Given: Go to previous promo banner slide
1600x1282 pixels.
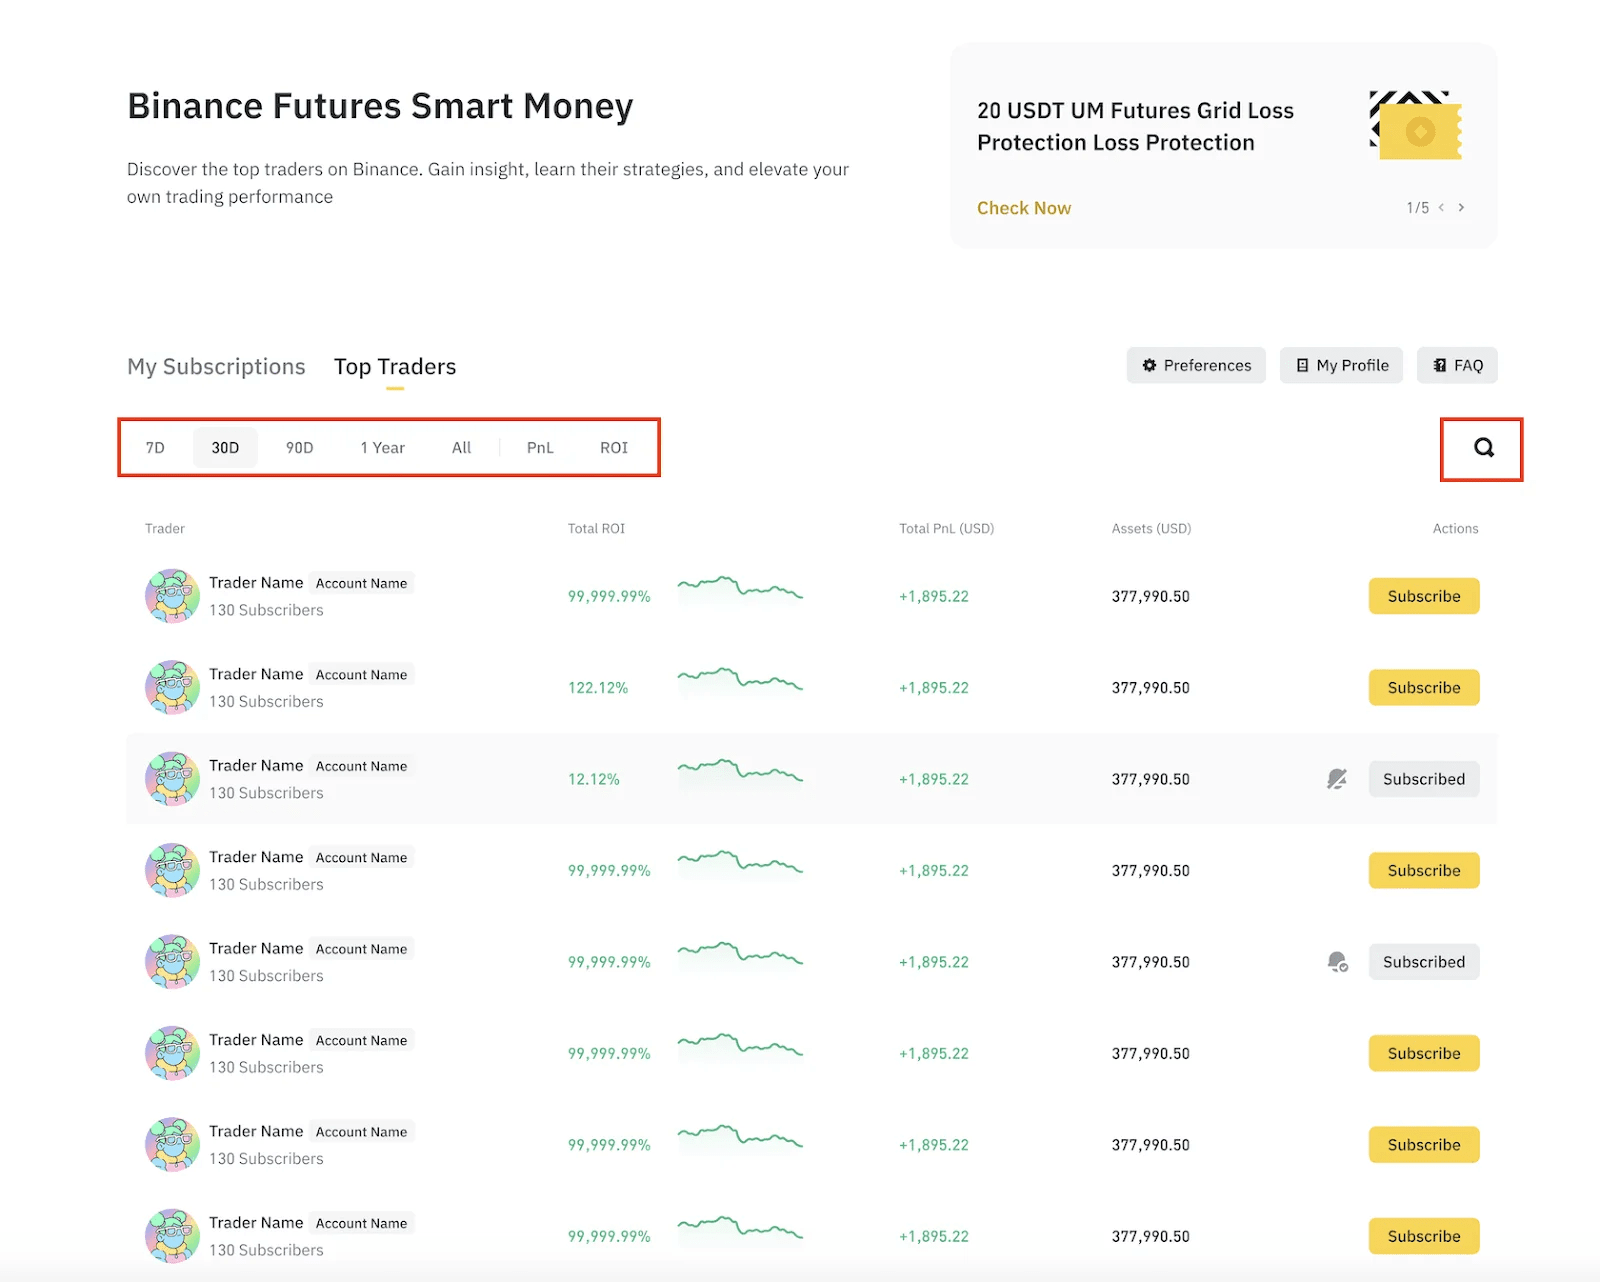Looking at the screenshot, I should (x=1441, y=208).
